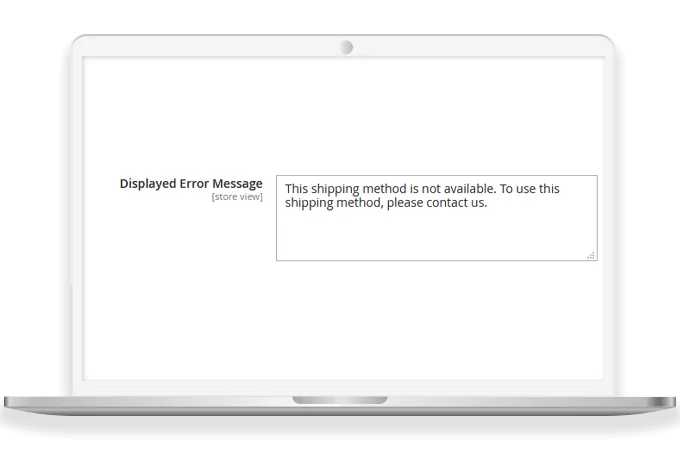
Task: Click the laptop webcam circle
Action: (x=346, y=47)
